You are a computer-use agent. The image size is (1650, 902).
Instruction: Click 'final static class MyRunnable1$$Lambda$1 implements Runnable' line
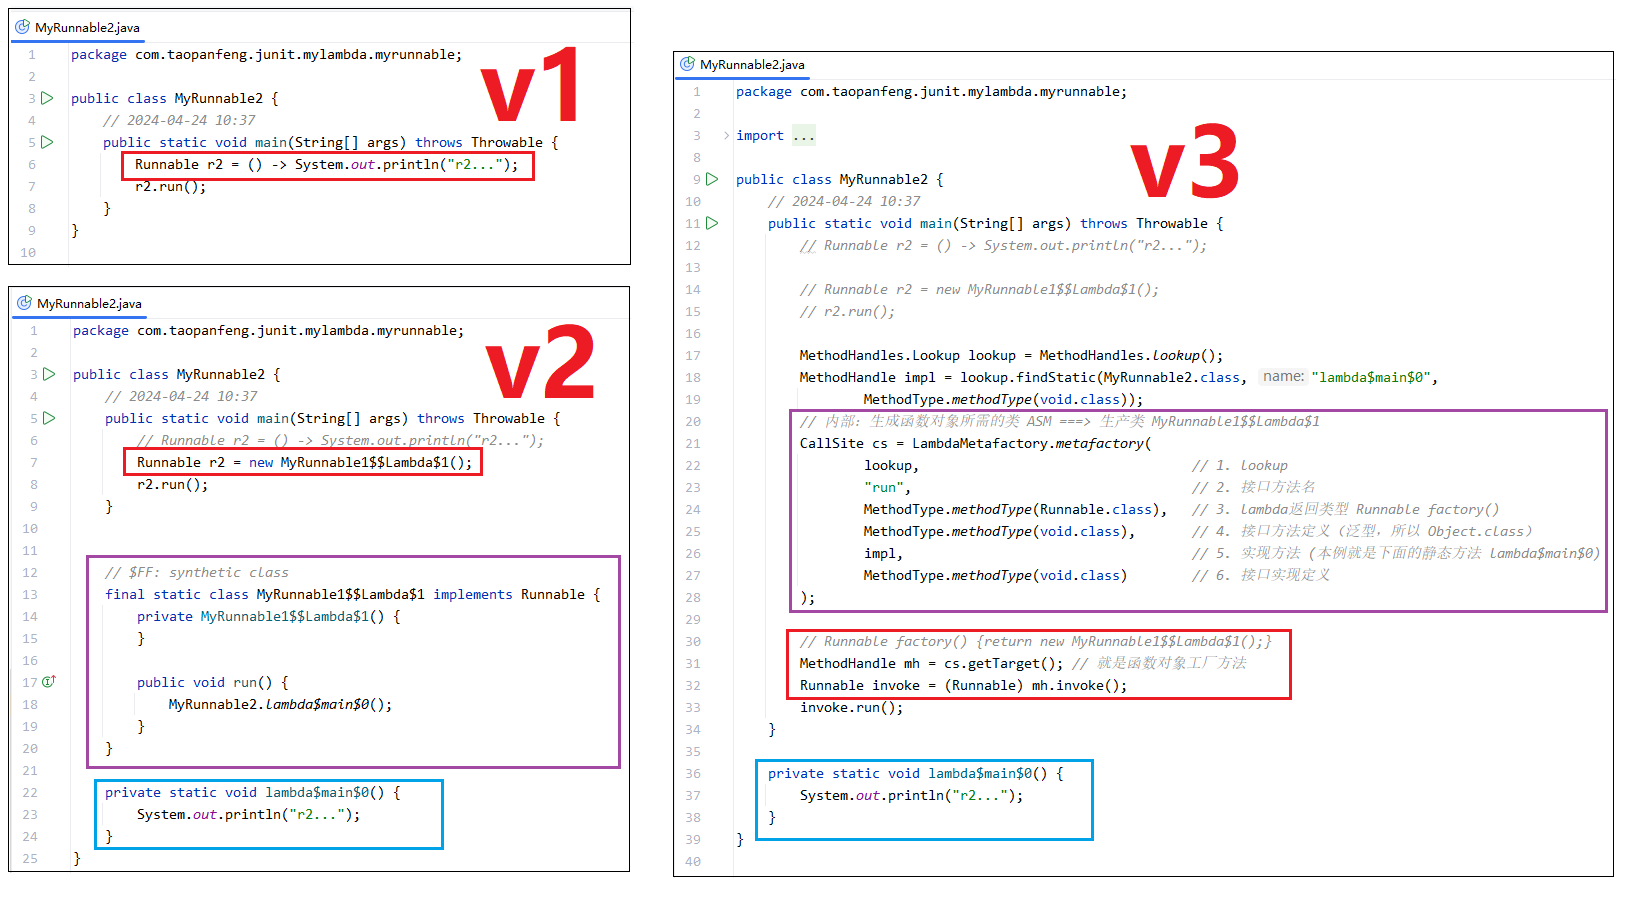(353, 595)
